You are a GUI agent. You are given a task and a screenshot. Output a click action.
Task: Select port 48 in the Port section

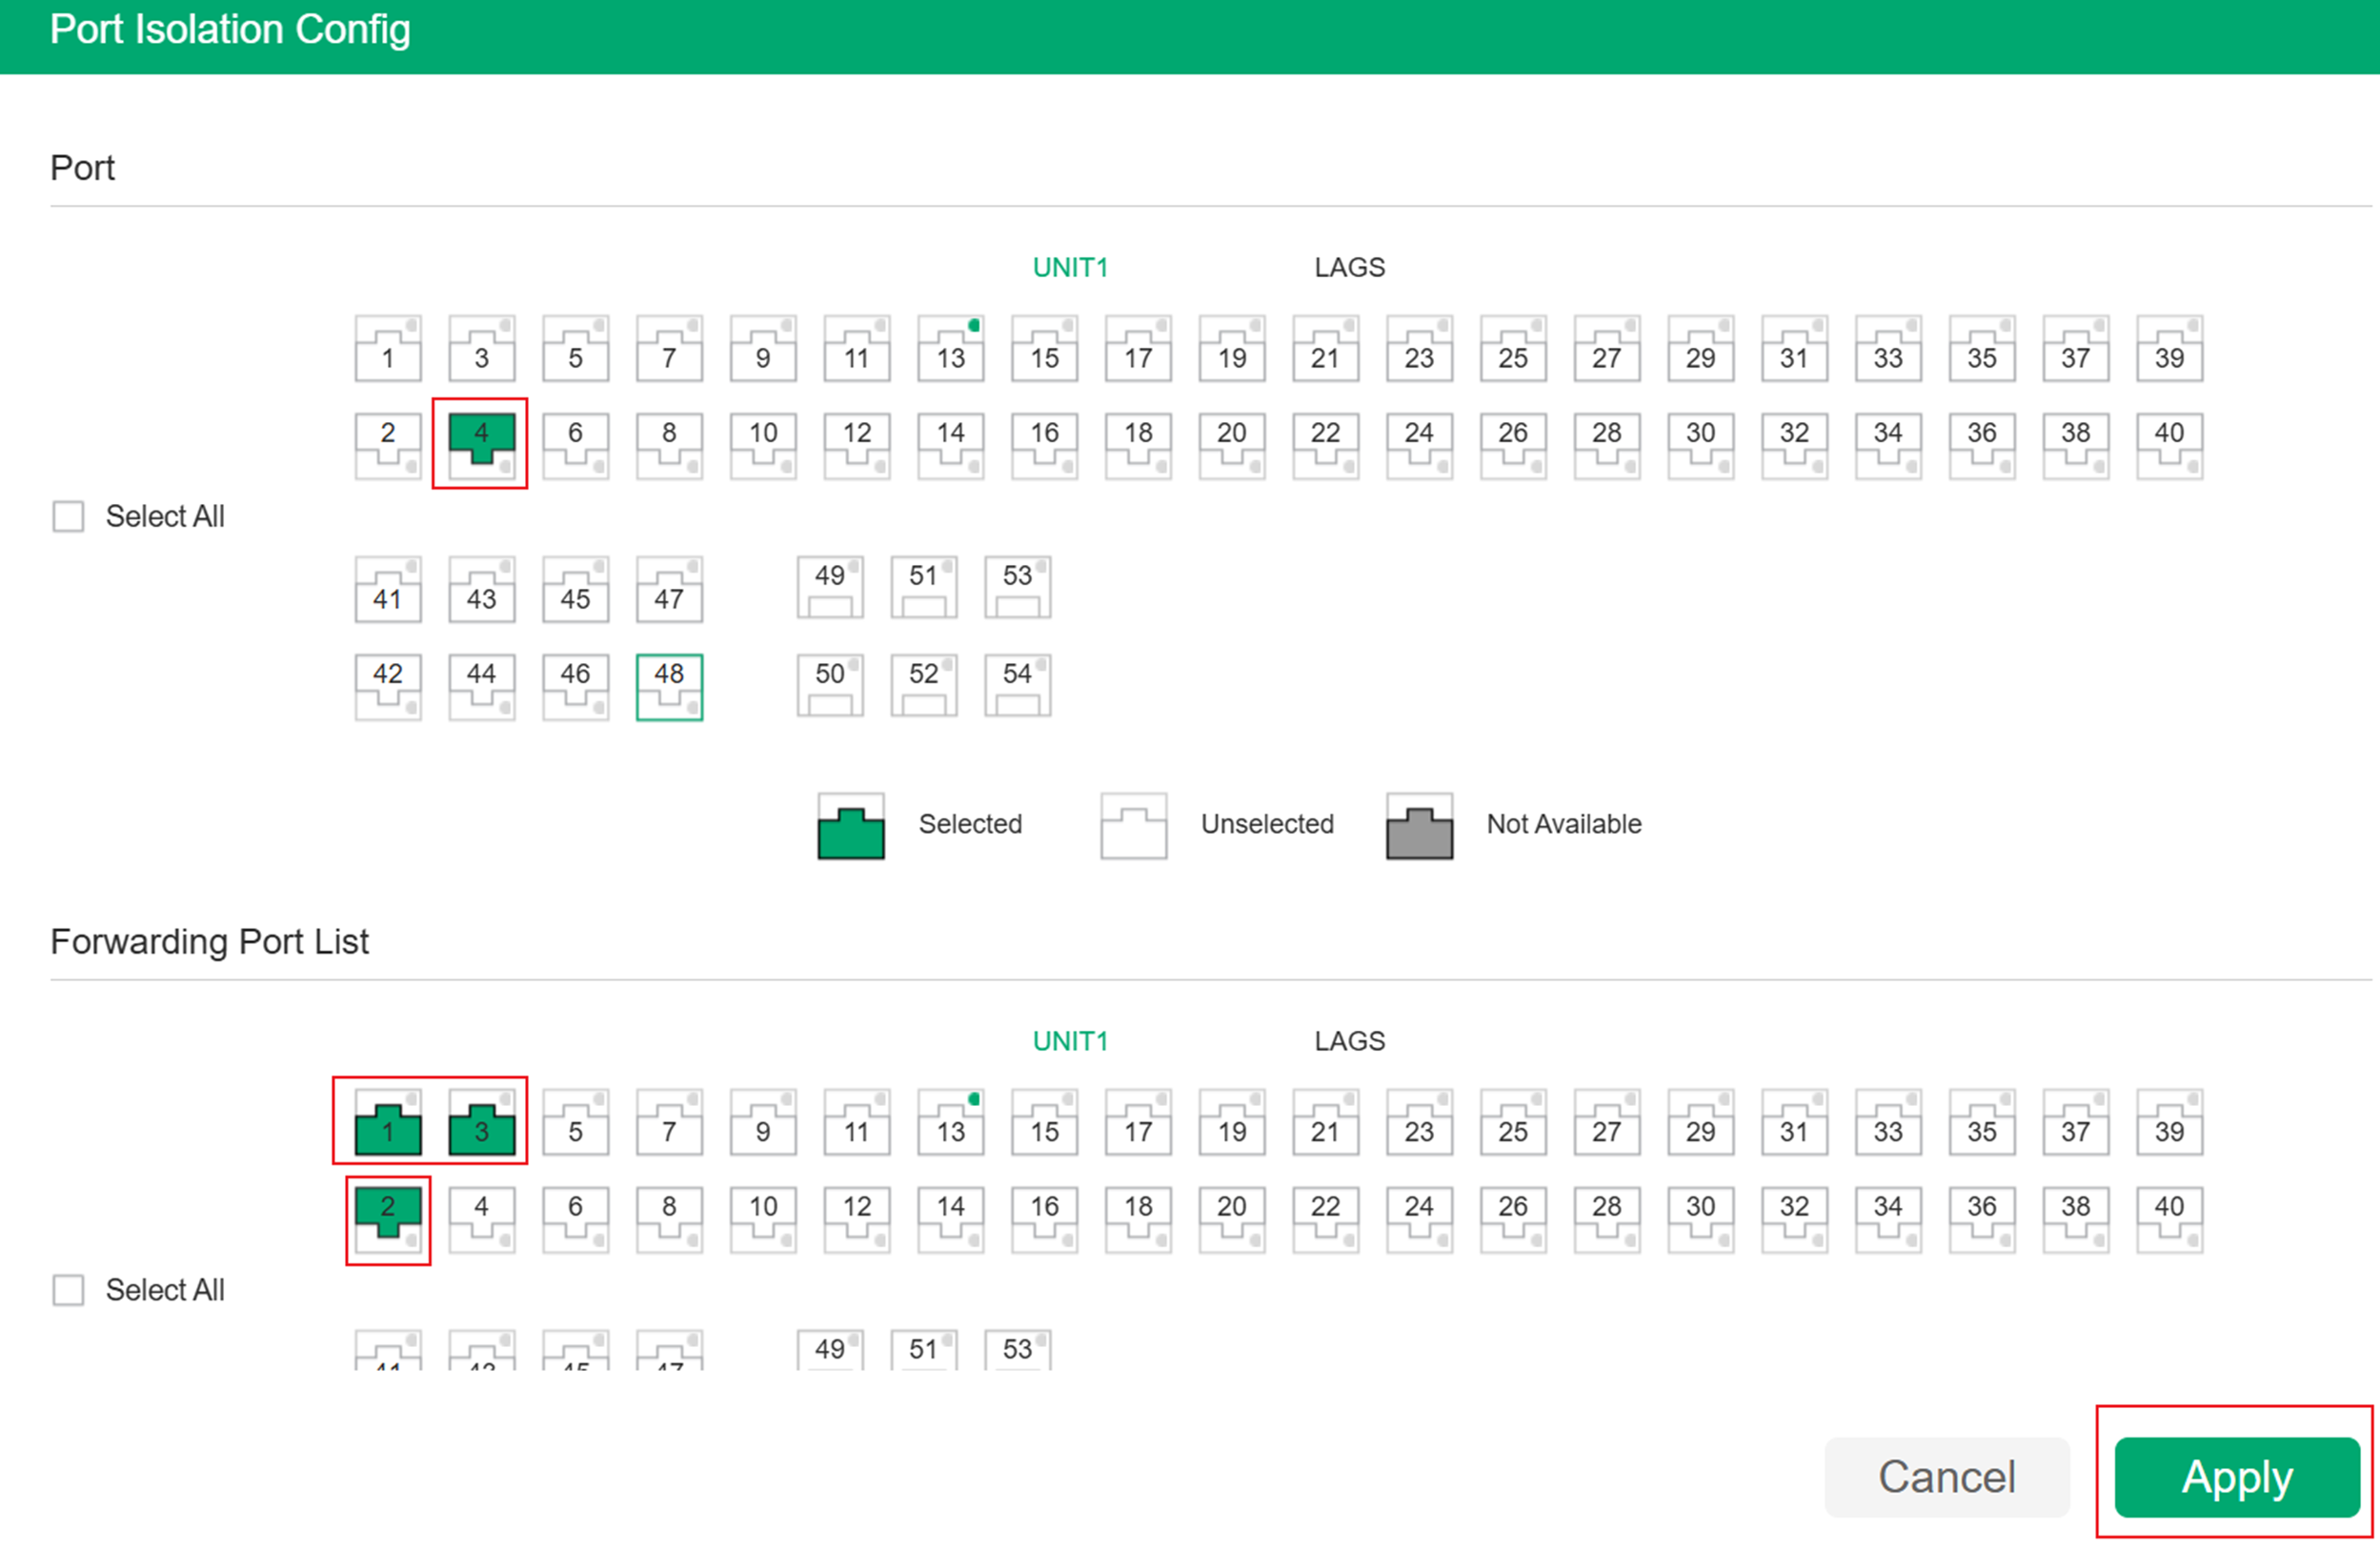click(x=668, y=686)
